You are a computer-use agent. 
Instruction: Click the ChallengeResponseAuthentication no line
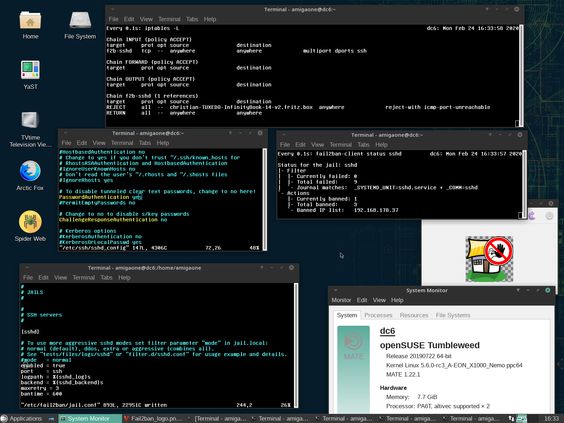click(x=113, y=219)
